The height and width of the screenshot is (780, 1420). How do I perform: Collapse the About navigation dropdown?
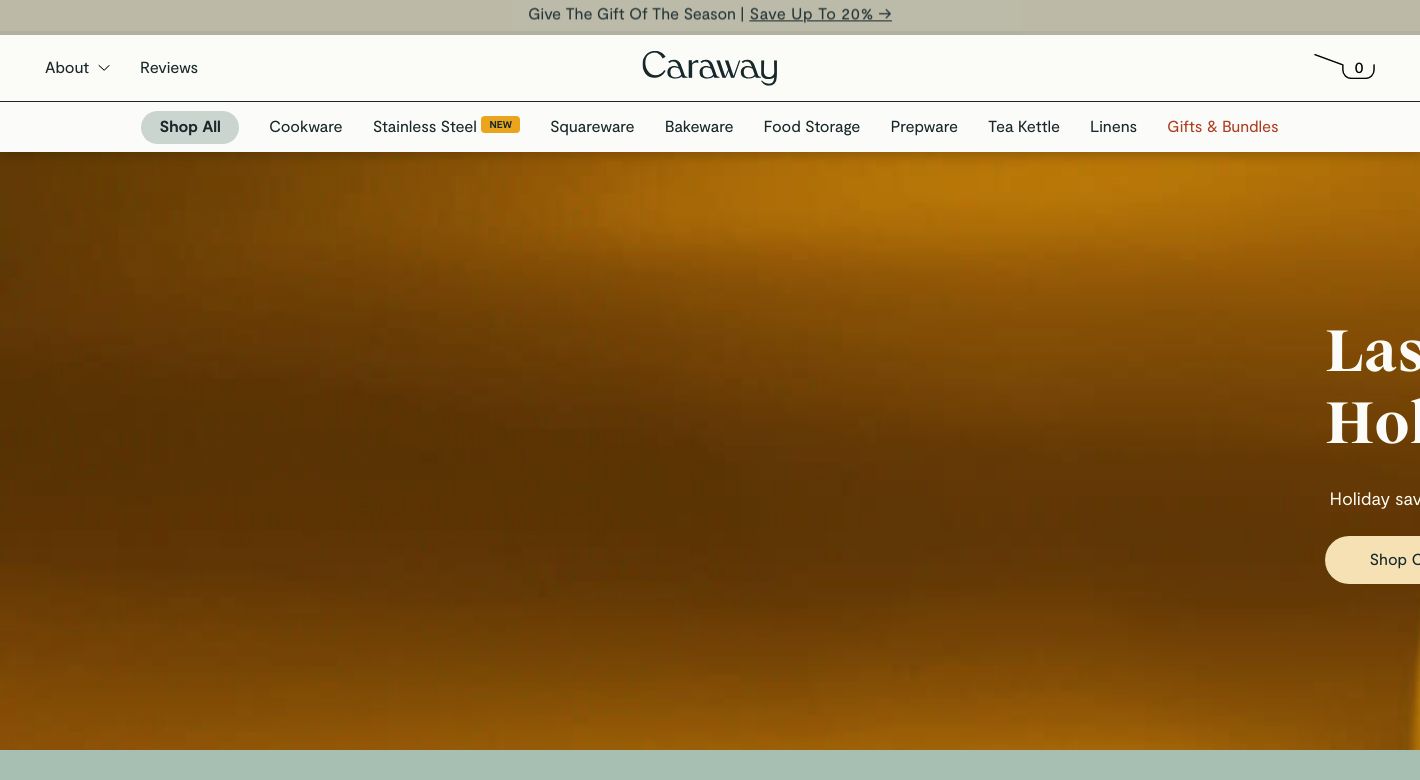pos(103,67)
